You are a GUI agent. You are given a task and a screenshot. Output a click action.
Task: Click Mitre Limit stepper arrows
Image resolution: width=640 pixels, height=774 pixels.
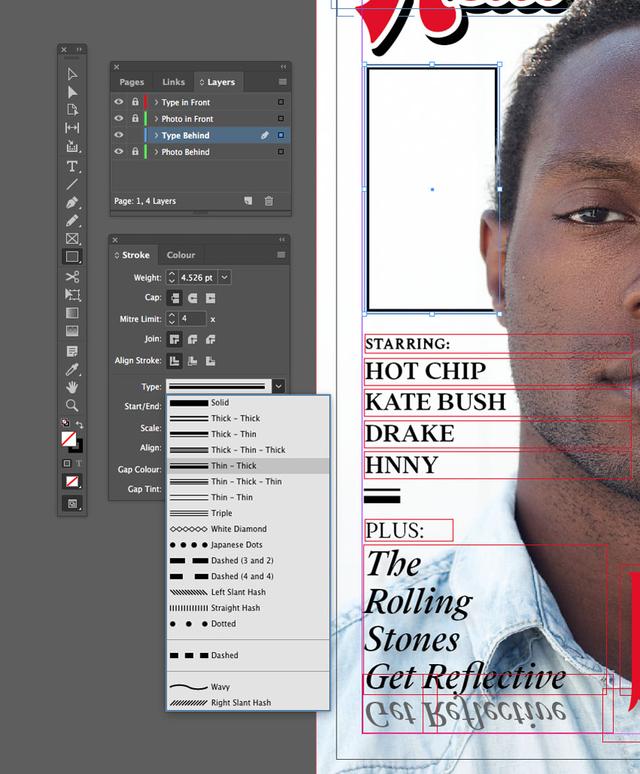pyautogui.click(x=171, y=319)
